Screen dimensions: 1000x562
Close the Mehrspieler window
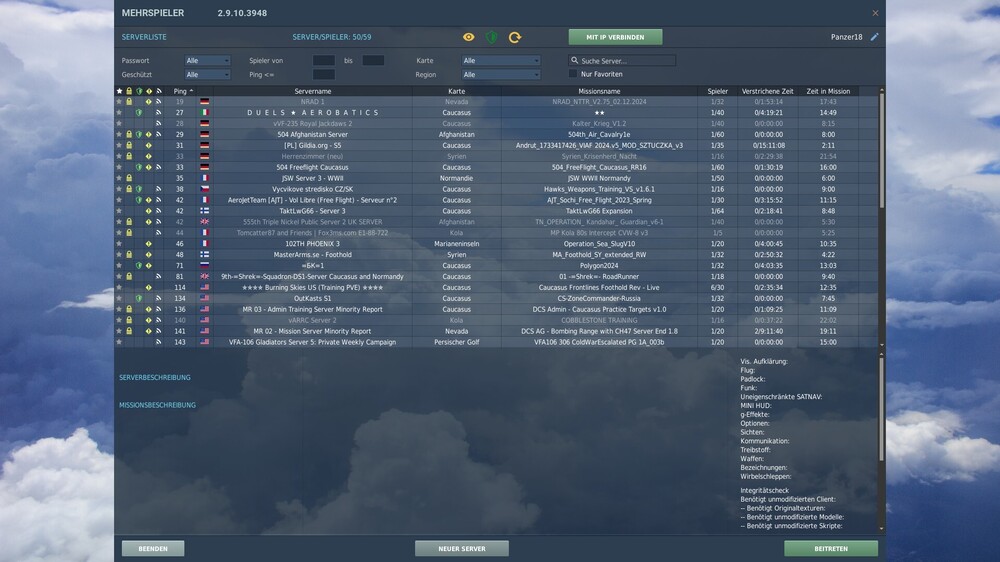[x=875, y=13]
